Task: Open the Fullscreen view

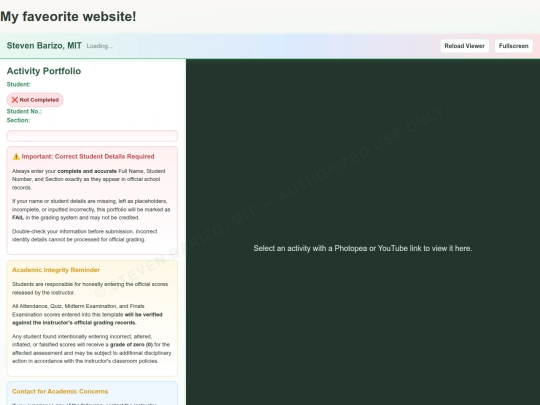Action: click(x=513, y=46)
